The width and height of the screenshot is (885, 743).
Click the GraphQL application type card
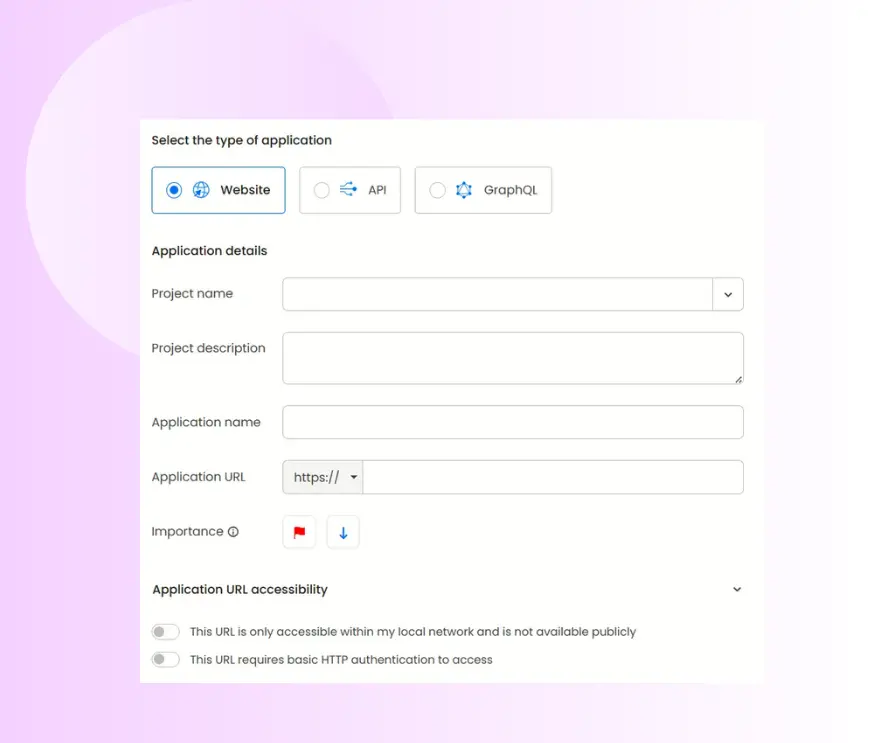point(483,190)
